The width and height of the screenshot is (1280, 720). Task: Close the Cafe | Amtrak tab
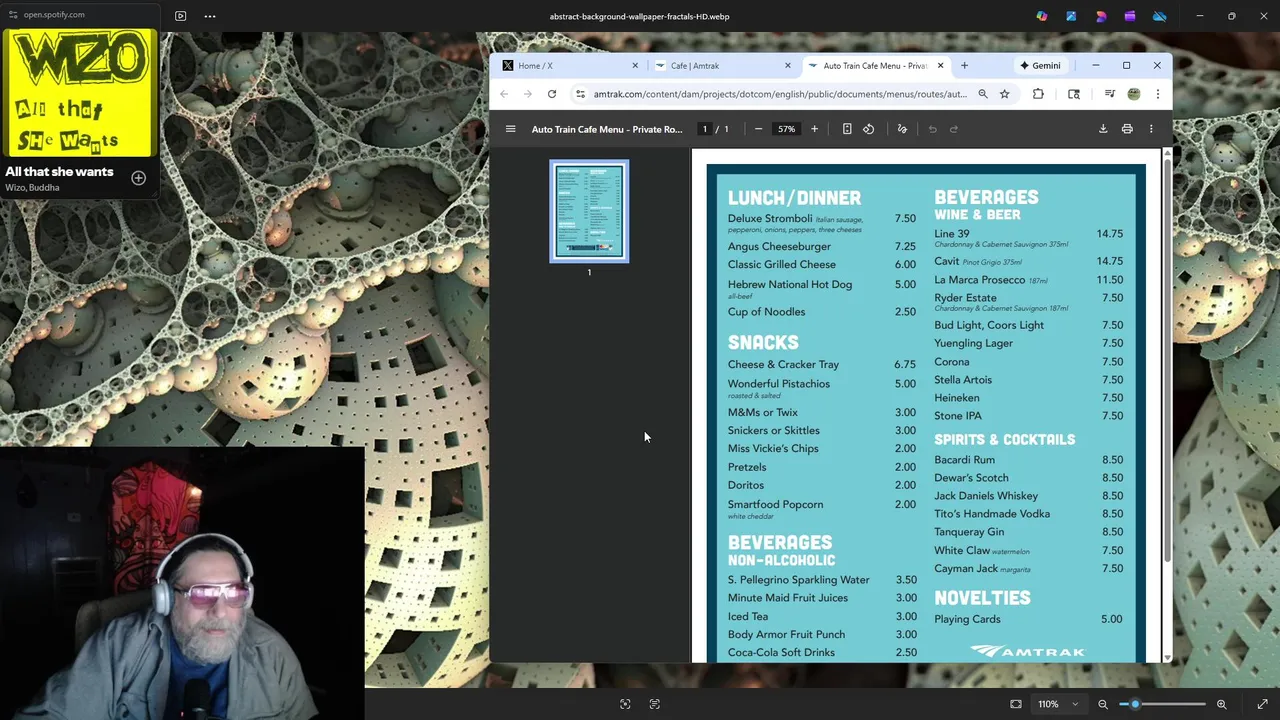(787, 66)
